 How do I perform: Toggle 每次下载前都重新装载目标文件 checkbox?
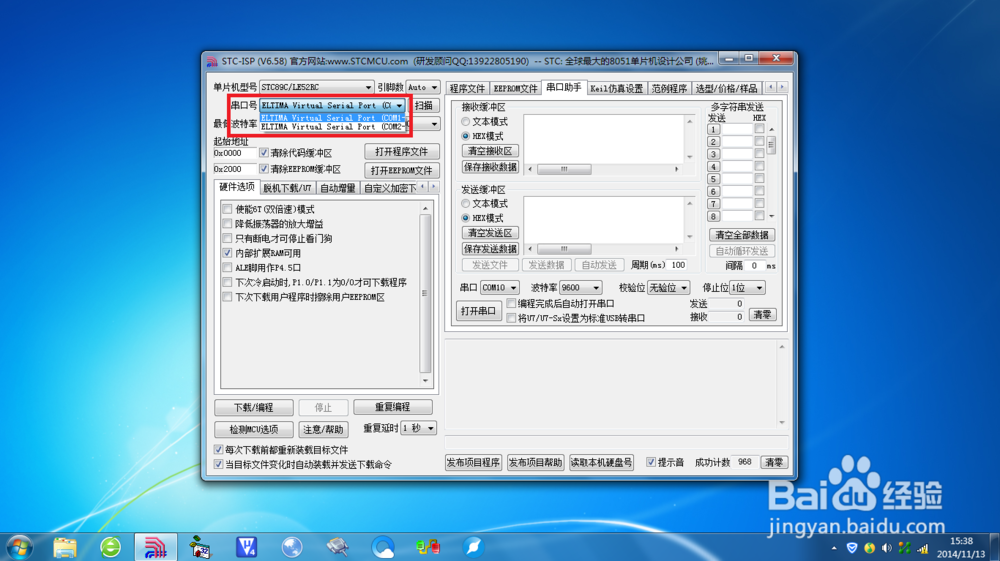(x=218, y=449)
